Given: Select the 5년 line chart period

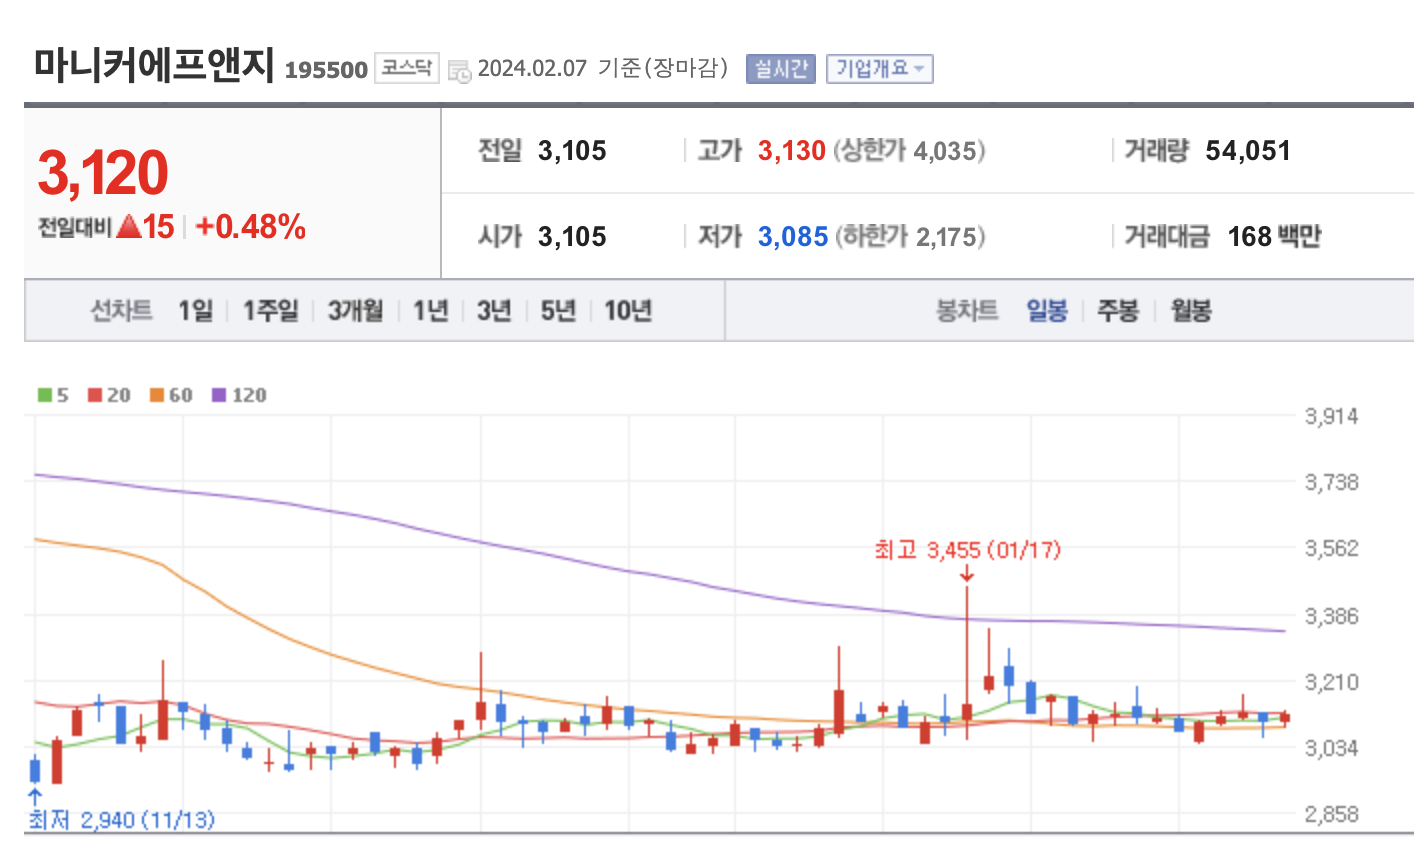Looking at the screenshot, I should 558,311.
